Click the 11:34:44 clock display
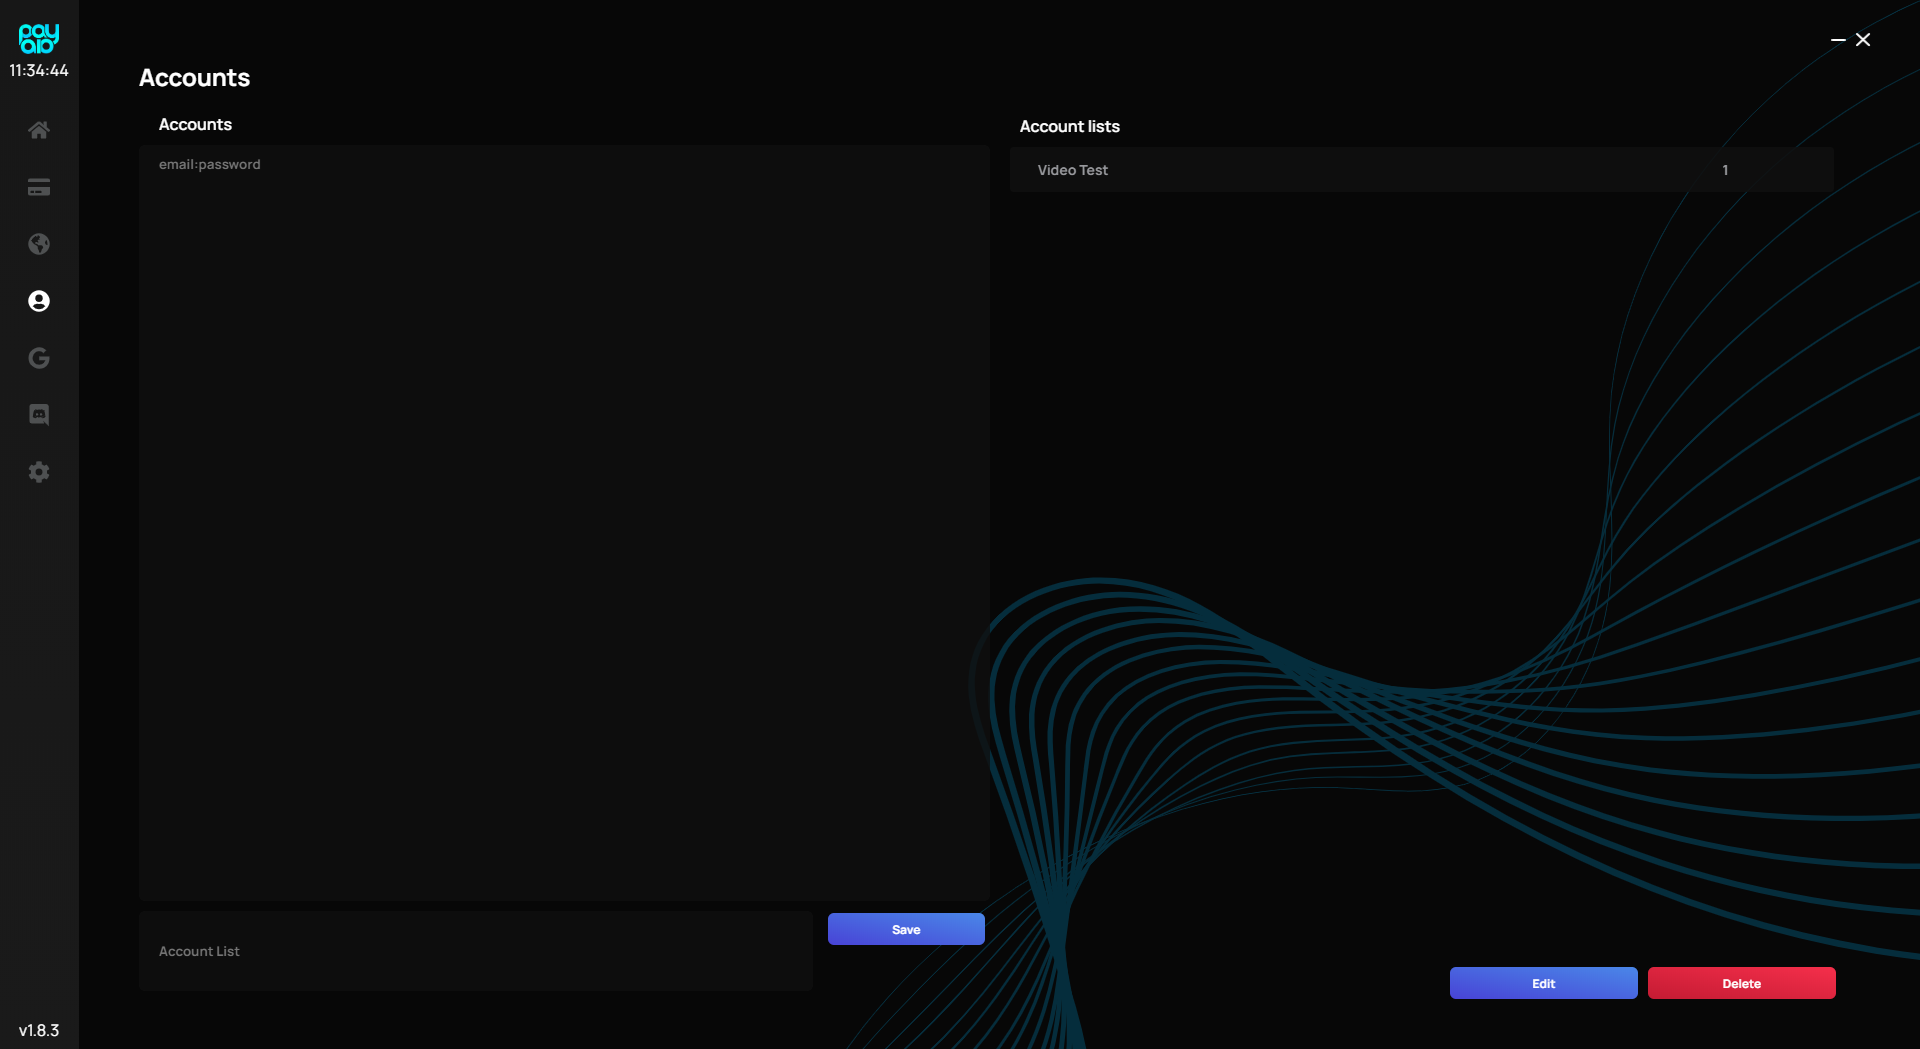This screenshot has width=1920, height=1049. 39,71
